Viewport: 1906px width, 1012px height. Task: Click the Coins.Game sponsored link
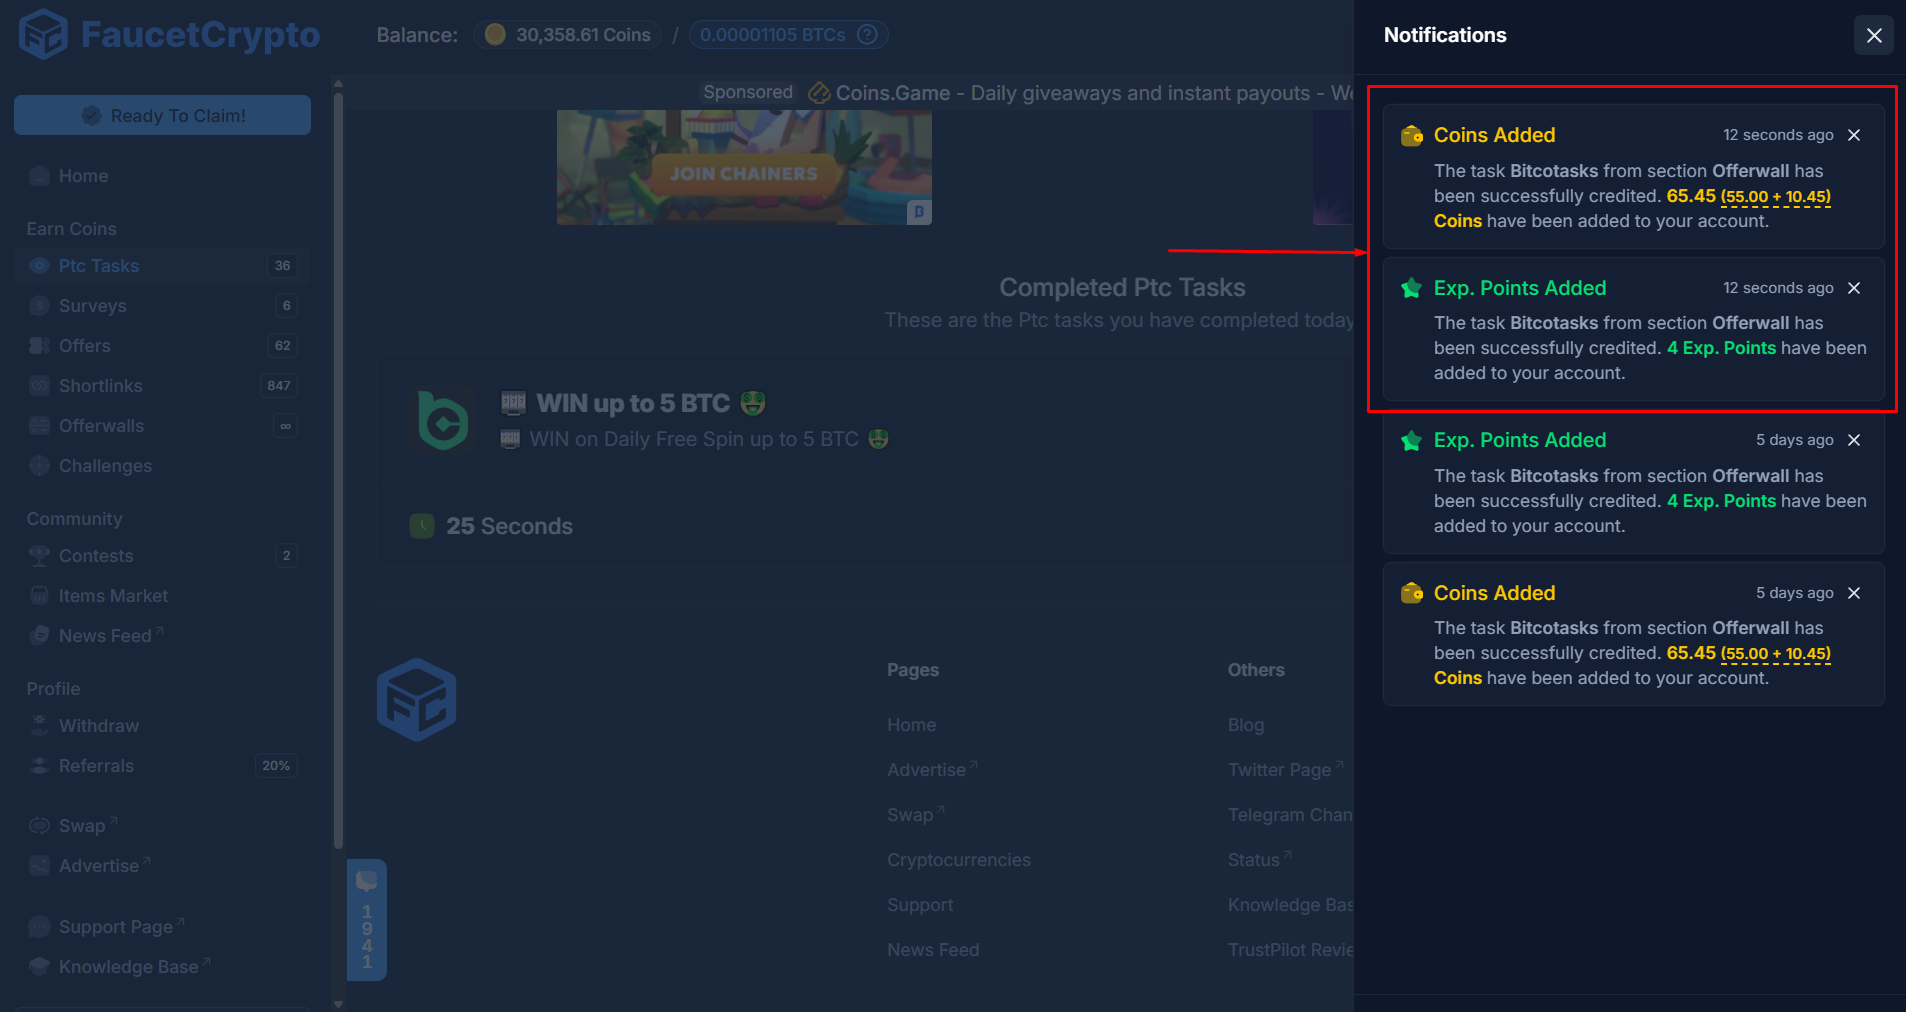(x=893, y=93)
